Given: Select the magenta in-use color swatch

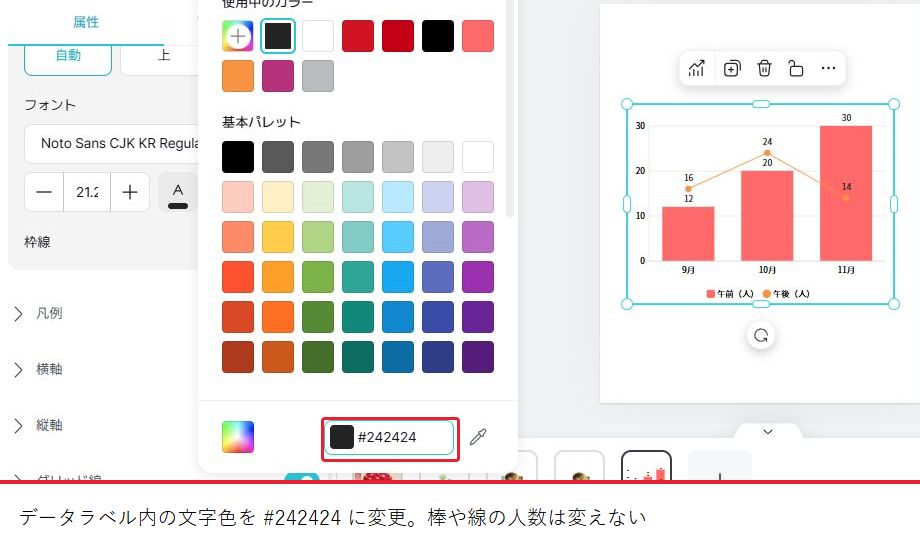Looking at the screenshot, I should [278, 76].
